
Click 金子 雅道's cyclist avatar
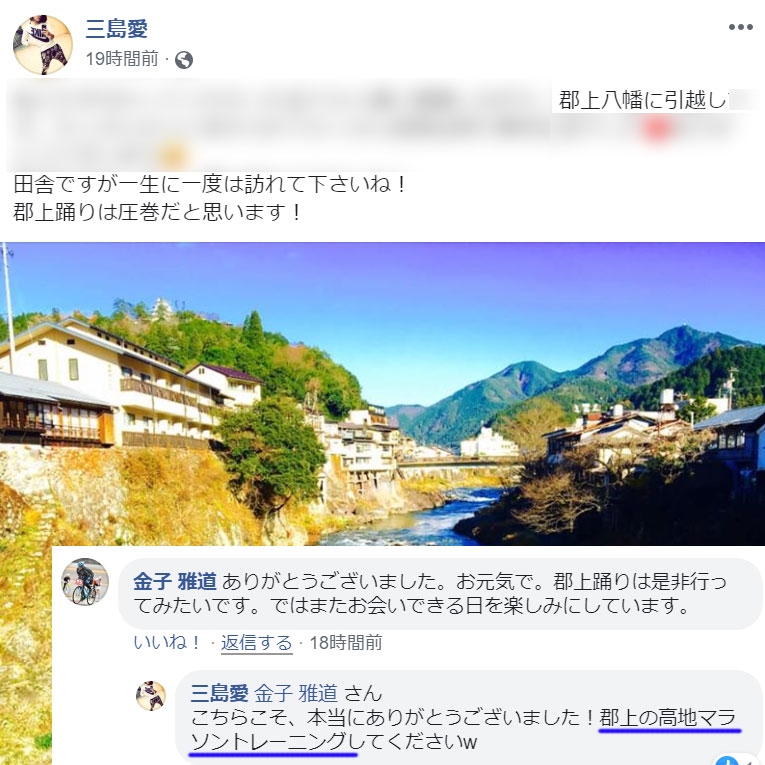[85, 582]
